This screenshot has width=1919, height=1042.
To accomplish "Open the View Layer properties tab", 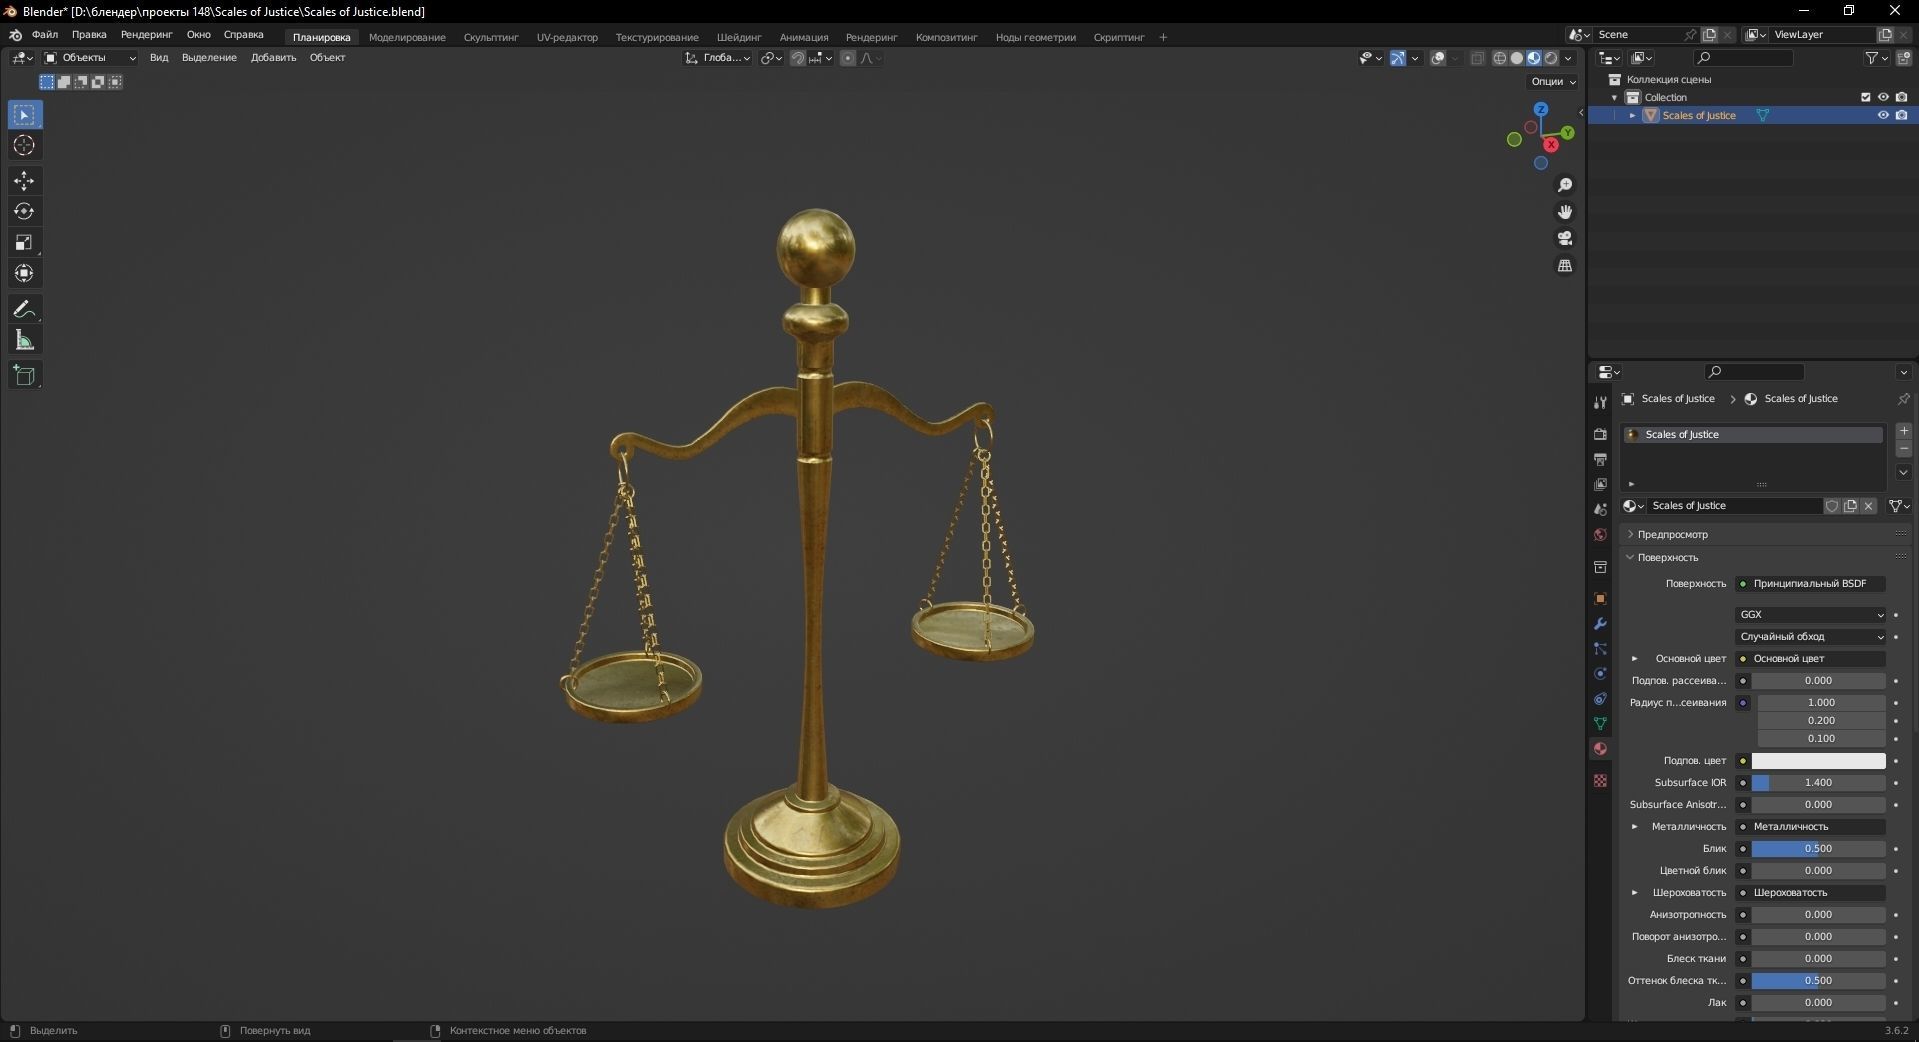I will [1600, 484].
